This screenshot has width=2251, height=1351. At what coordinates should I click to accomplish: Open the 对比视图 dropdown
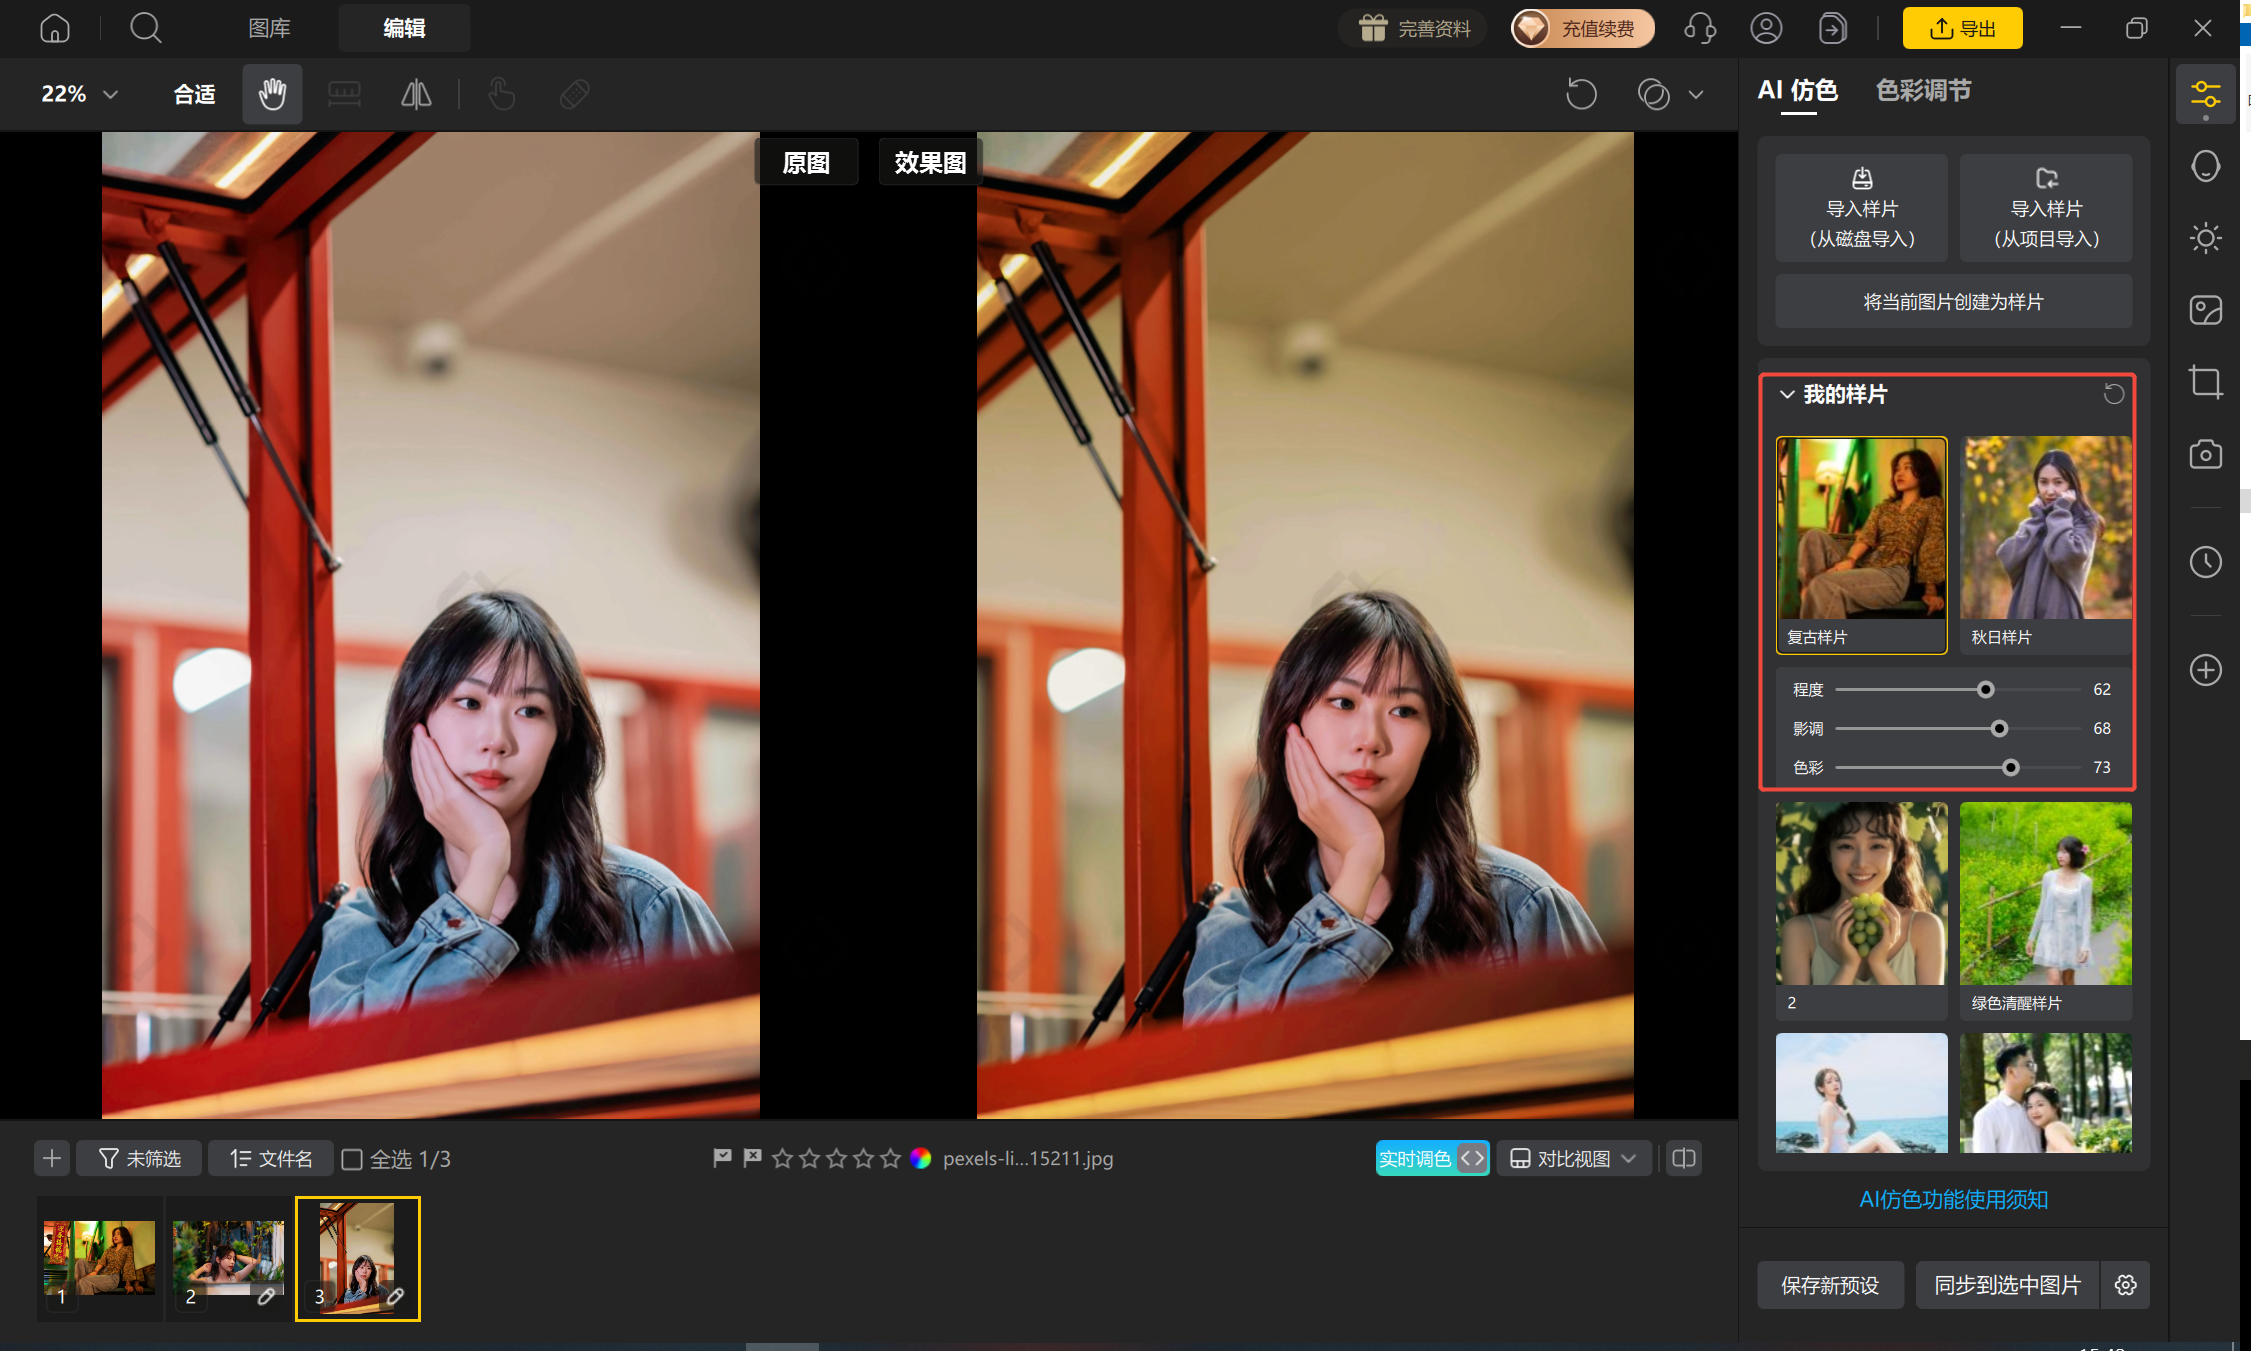pyautogui.click(x=1573, y=1158)
